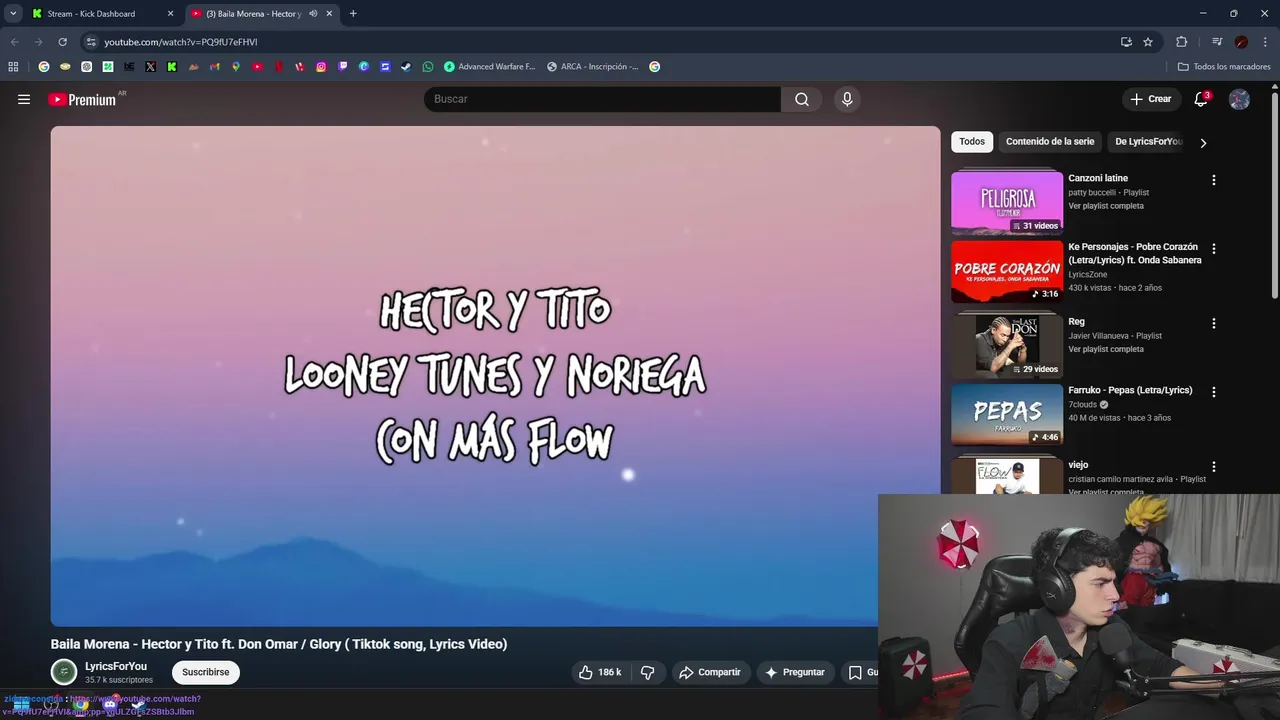The image size is (1280, 720).
Task: Open the YouTube bookmark icon
Action: click(257, 67)
